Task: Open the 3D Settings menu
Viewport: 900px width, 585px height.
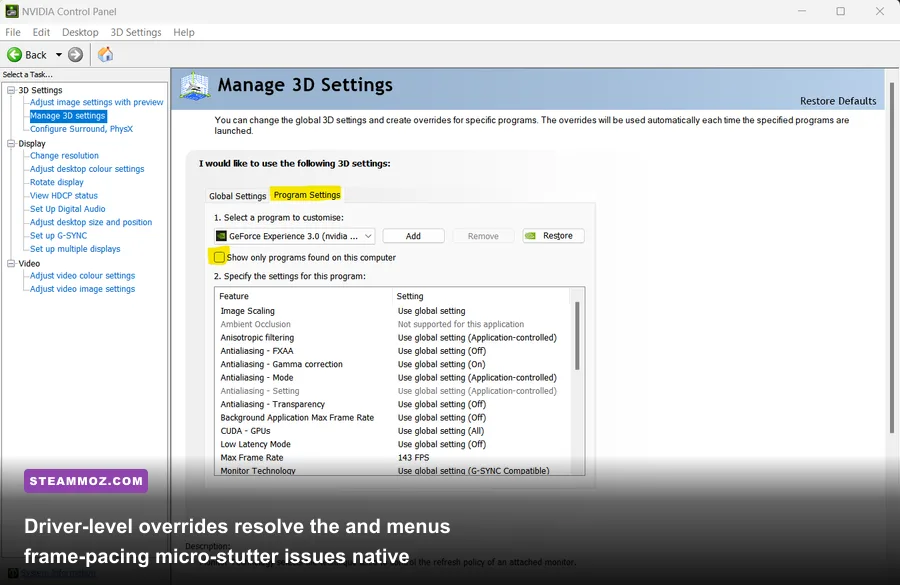Action: tap(136, 32)
